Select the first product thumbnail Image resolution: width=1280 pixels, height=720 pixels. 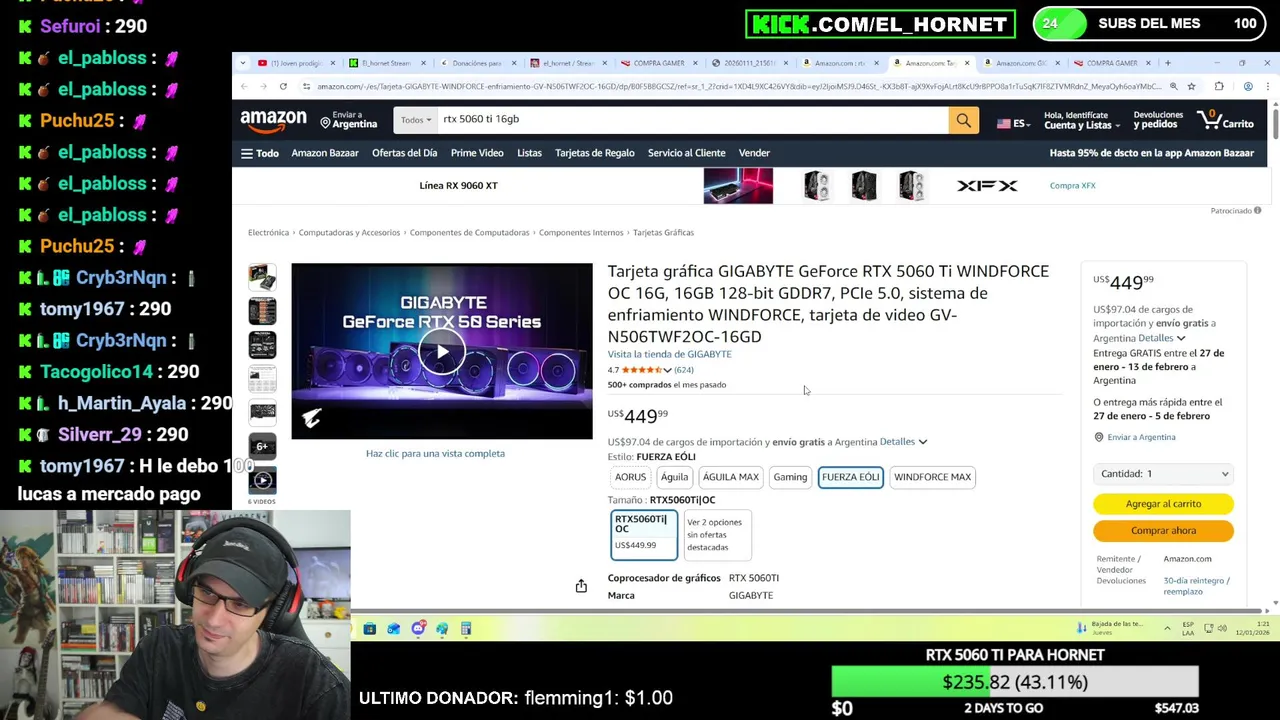click(x=262, y=277)
